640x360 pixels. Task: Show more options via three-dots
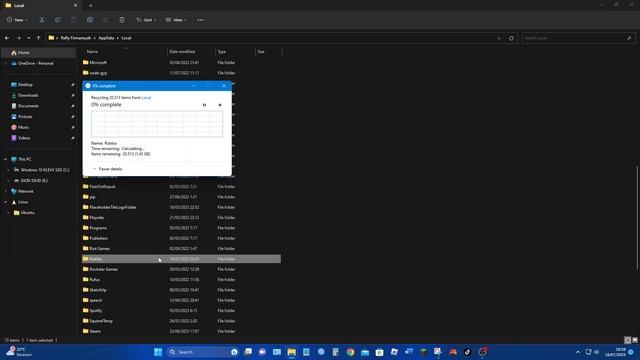click(x=200, y=20)
